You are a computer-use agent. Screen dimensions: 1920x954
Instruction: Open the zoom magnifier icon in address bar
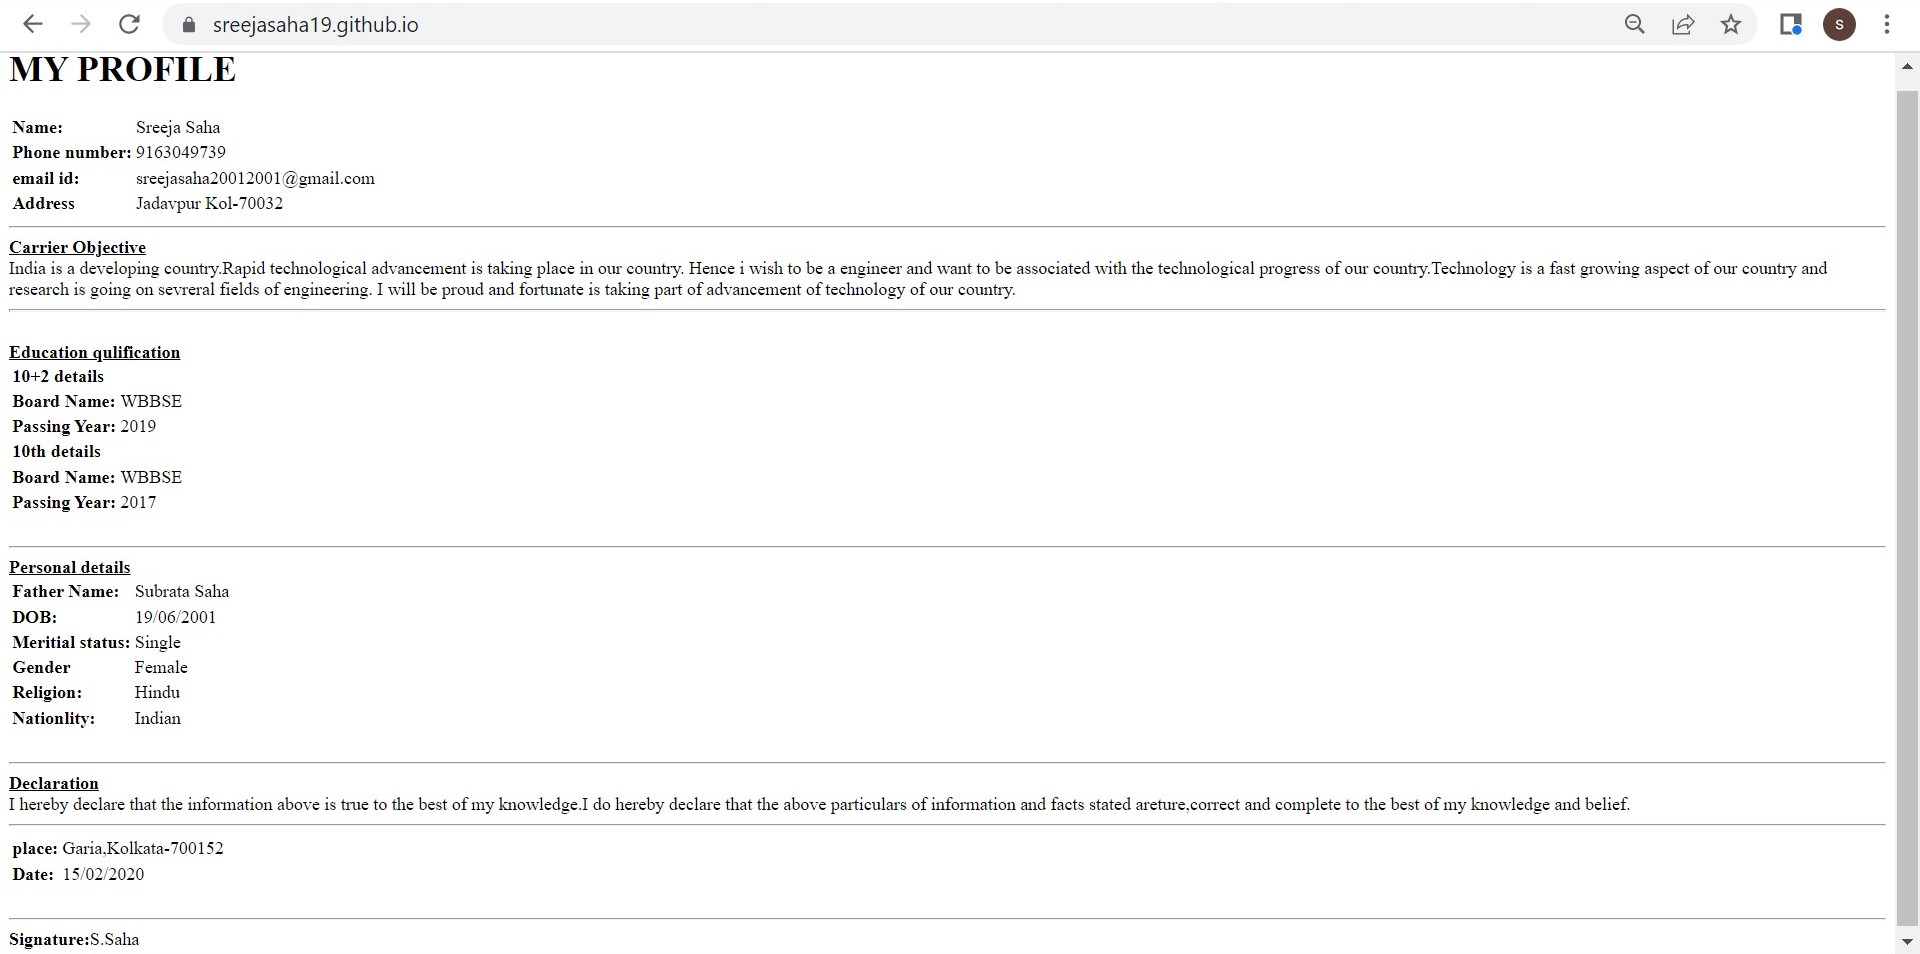[x=1635, y=25]
